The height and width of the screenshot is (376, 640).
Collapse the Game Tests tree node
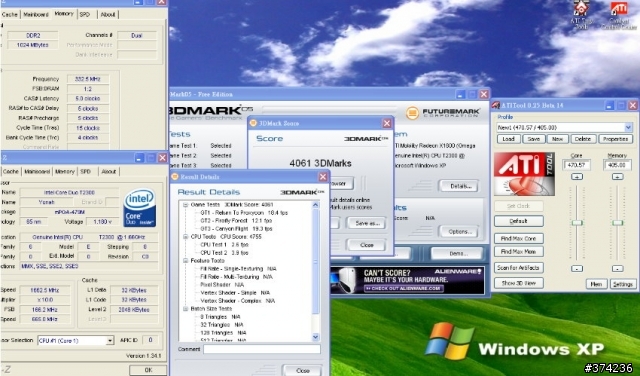(186, 205)
